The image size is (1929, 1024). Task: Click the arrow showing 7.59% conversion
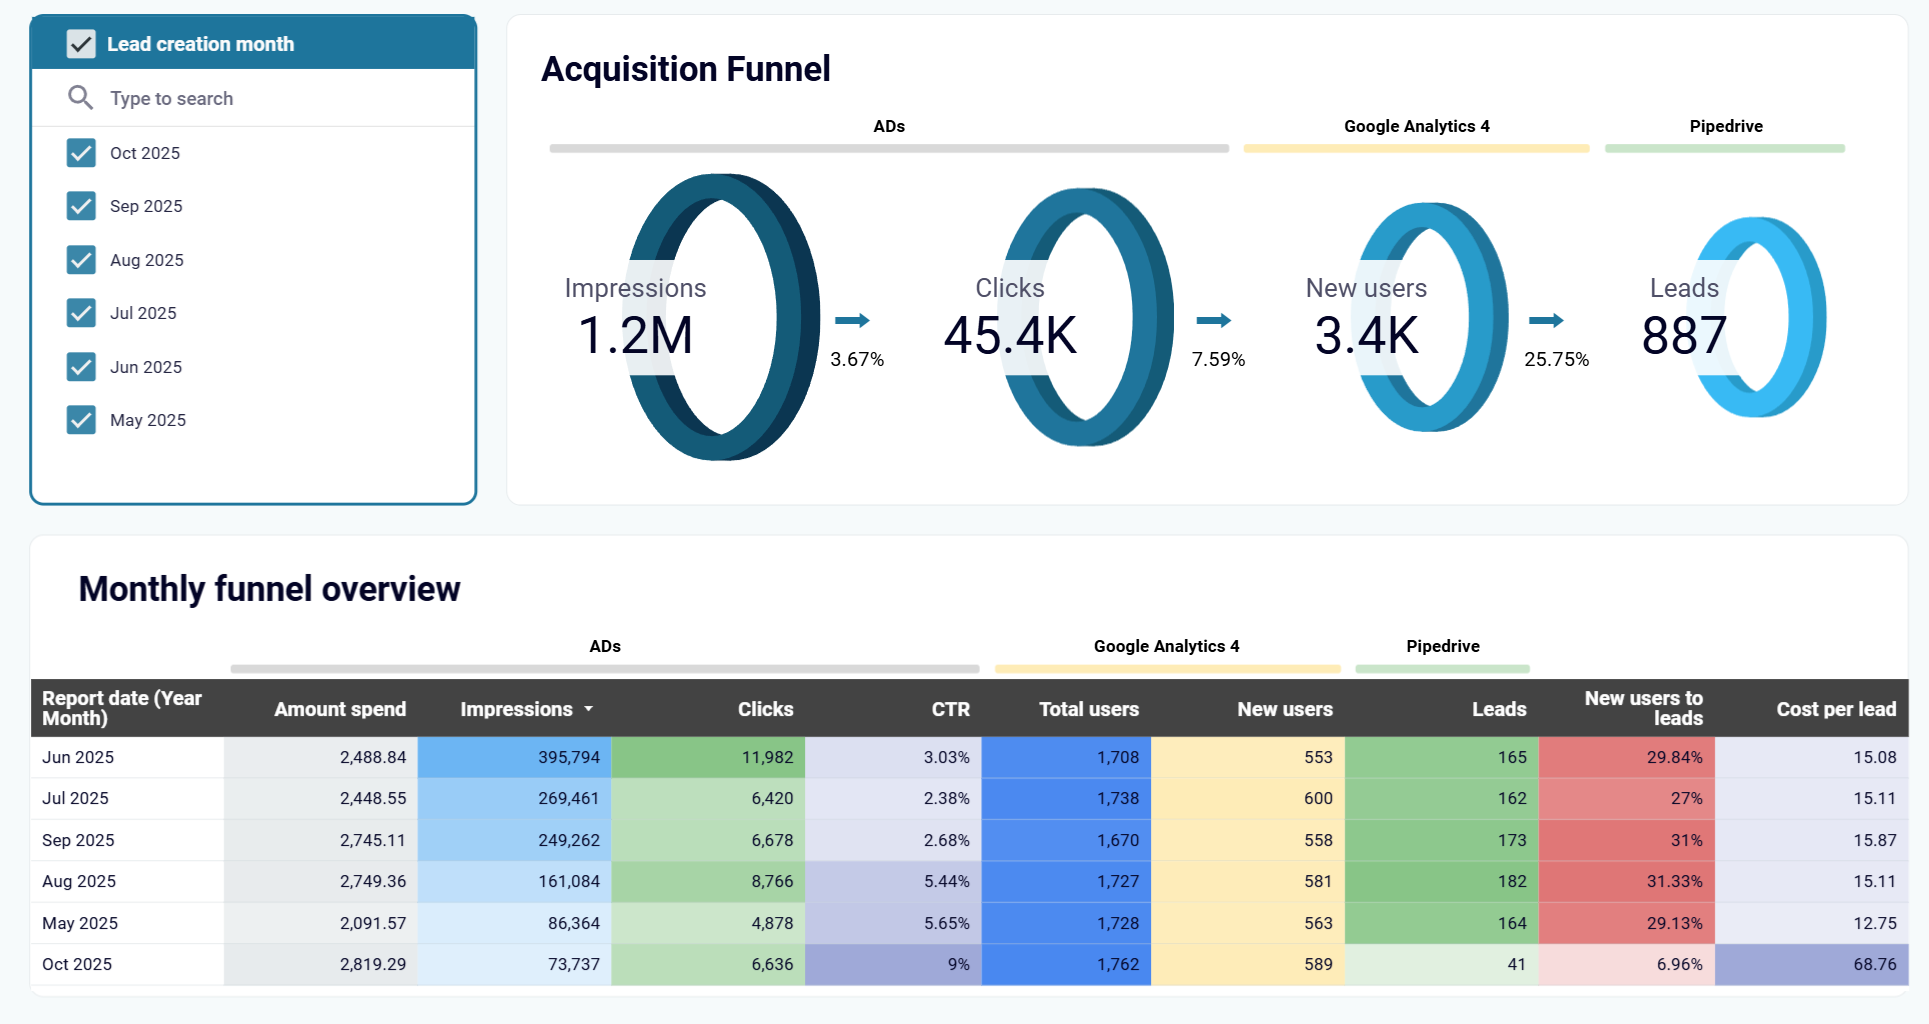coord(1216,322)
